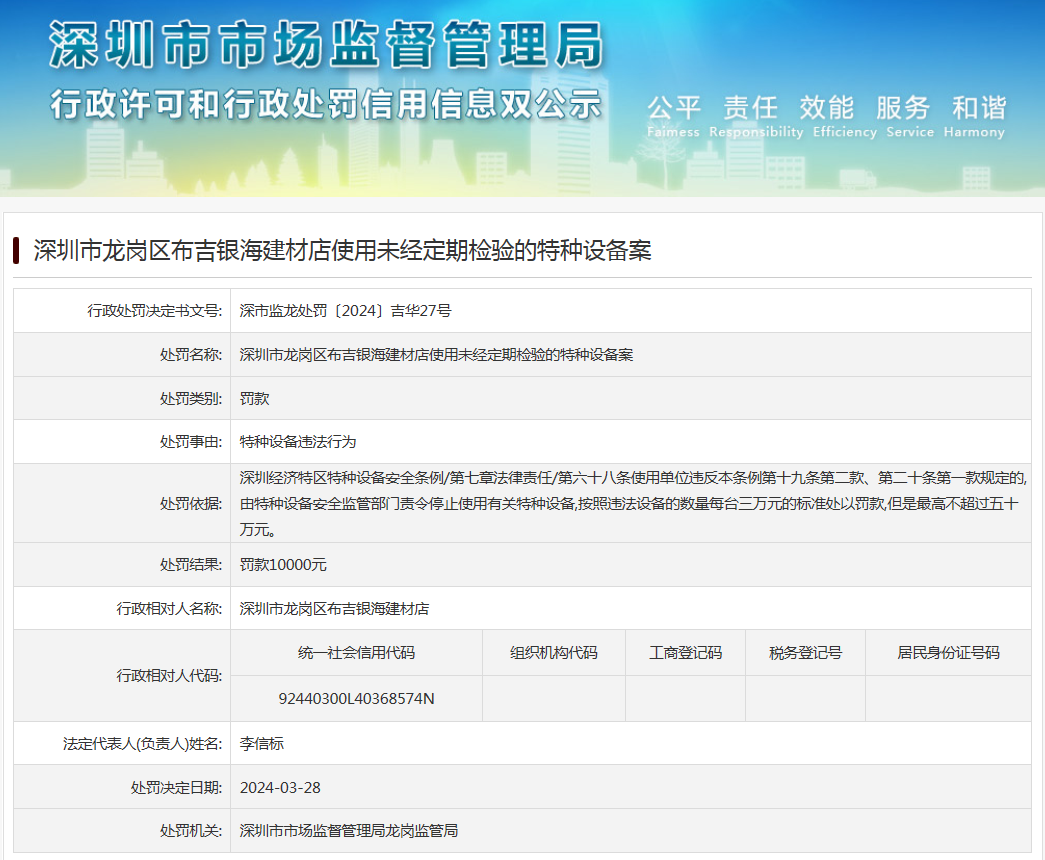Click the 统一社会信用代码 column header
Viewport: 1045px width, 860px height.
click(356, 653)
